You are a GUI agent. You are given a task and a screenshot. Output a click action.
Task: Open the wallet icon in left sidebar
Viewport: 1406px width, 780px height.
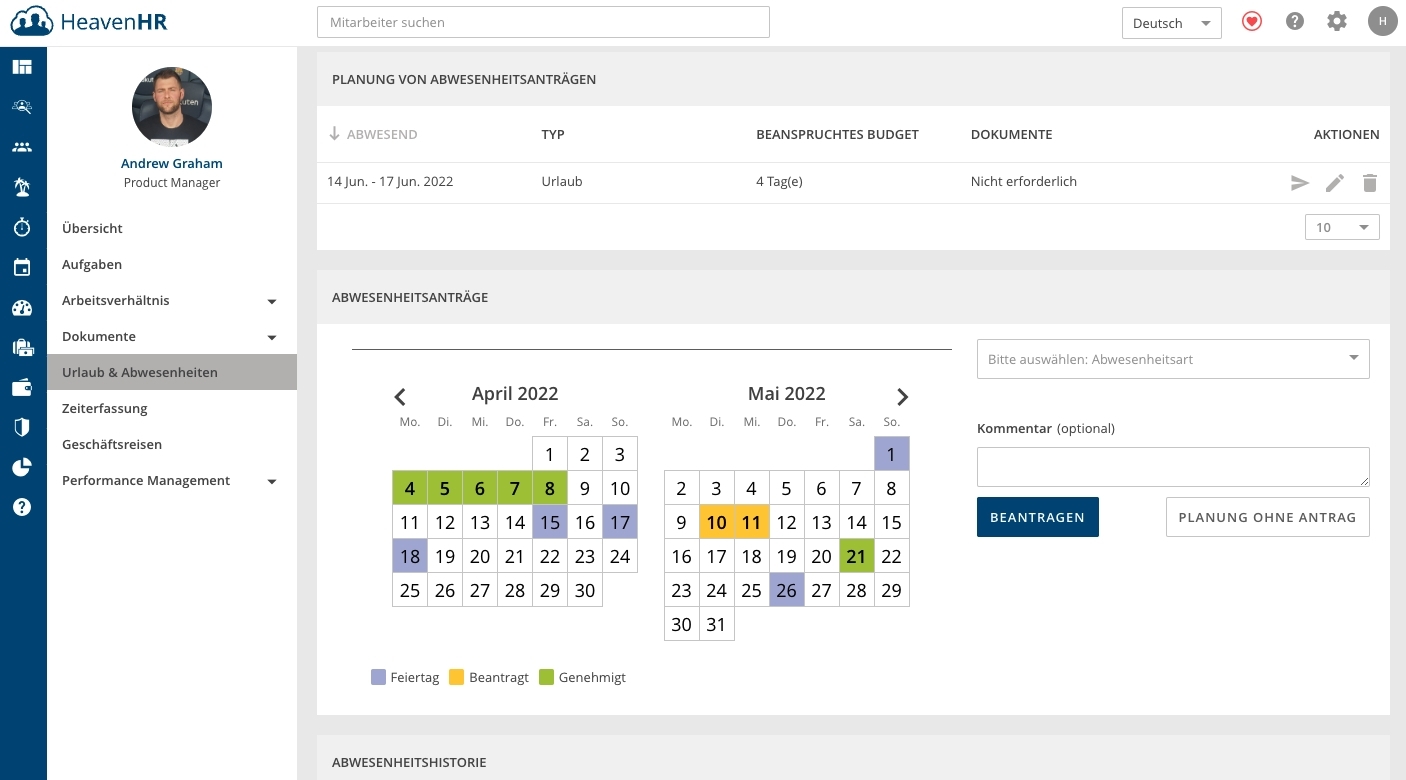tap(22, 387)
